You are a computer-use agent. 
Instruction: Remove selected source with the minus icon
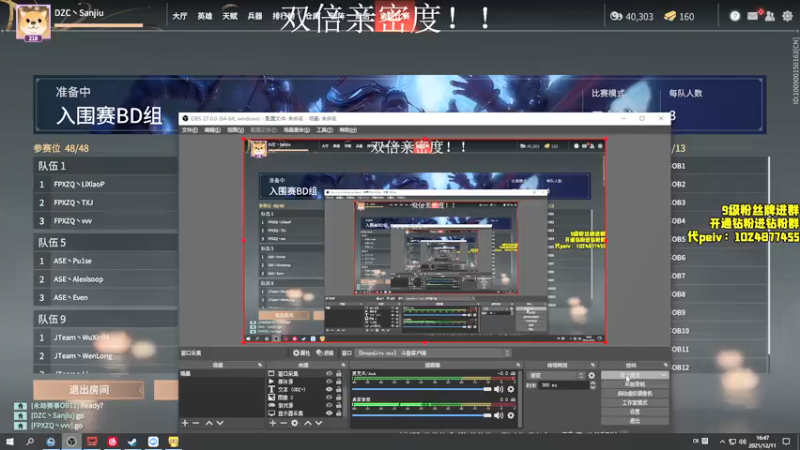coord(283,423)
